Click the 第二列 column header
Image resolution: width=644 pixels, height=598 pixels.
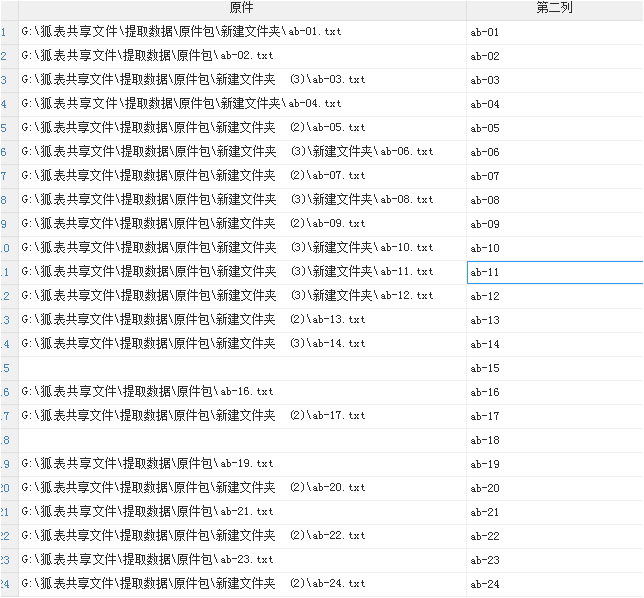[x=554, y=8]
